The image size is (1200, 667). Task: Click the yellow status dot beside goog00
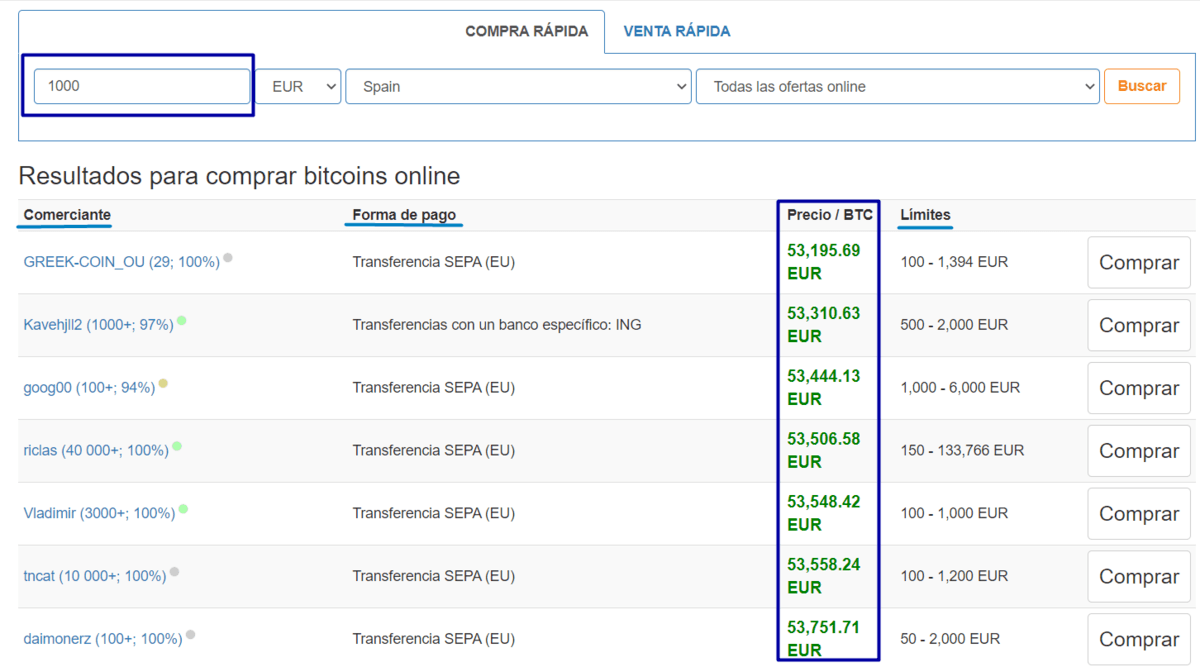[163, 383]
